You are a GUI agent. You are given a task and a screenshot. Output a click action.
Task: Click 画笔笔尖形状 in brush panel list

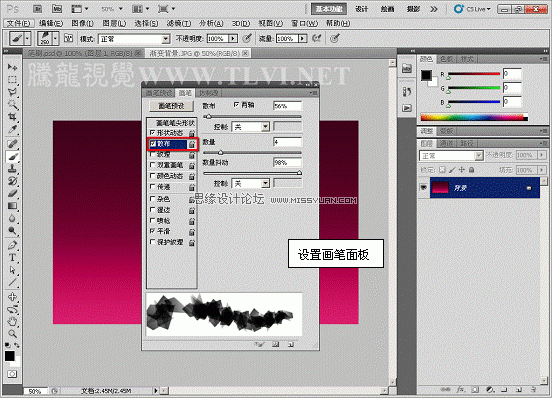[175, 123]
